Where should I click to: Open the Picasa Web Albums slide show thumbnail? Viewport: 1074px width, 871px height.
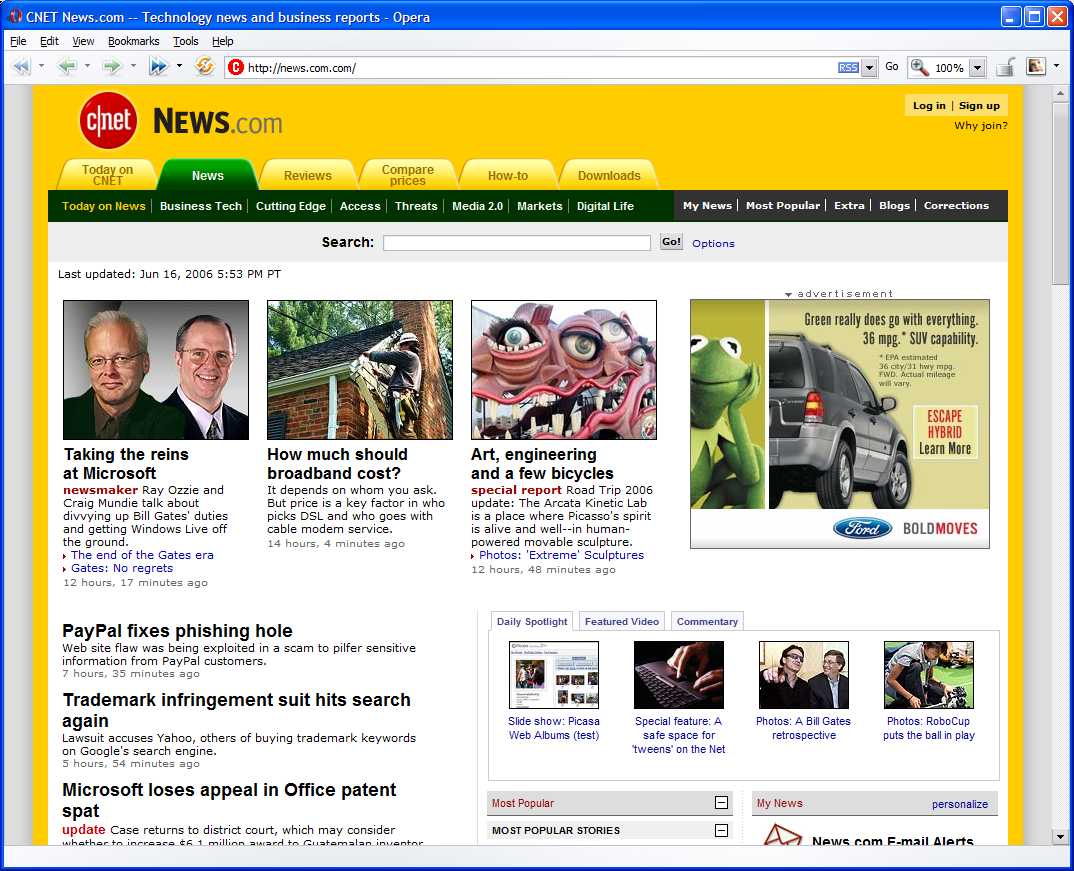coord(553,674)
